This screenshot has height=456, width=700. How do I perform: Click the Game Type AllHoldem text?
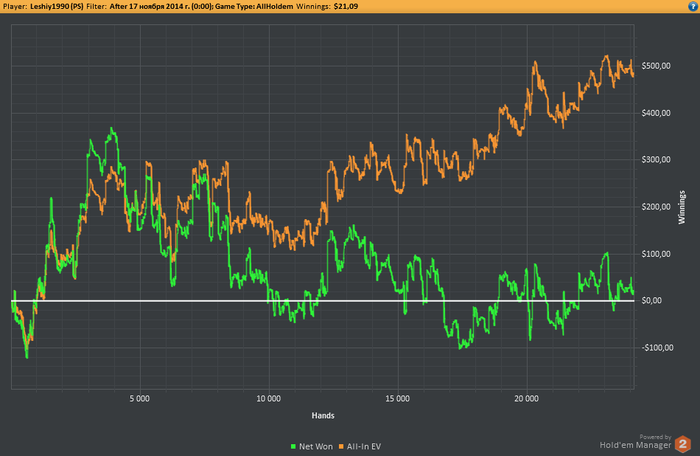point(254,6)
